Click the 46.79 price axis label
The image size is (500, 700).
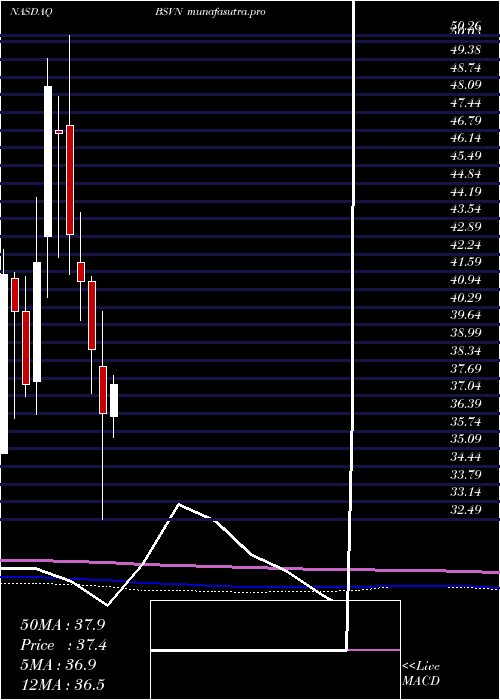tap(465, 121)
